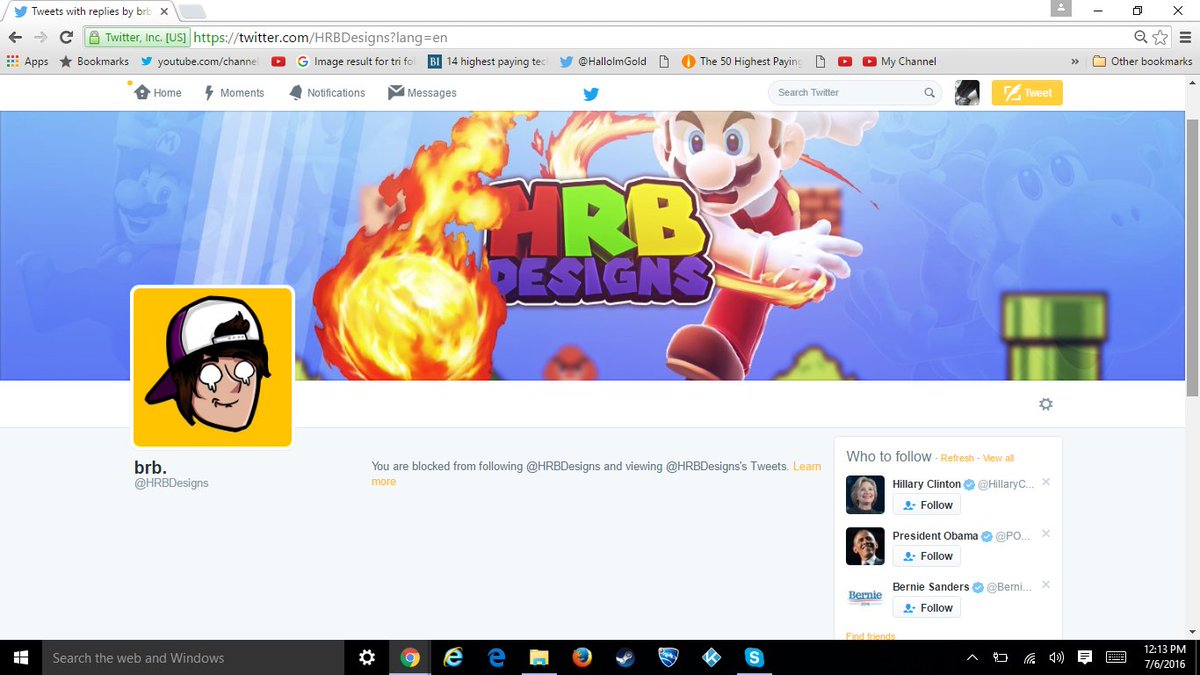1200x675 pixels.
Task: Refresh the Who to follow list
Action: tap(957, 458)
